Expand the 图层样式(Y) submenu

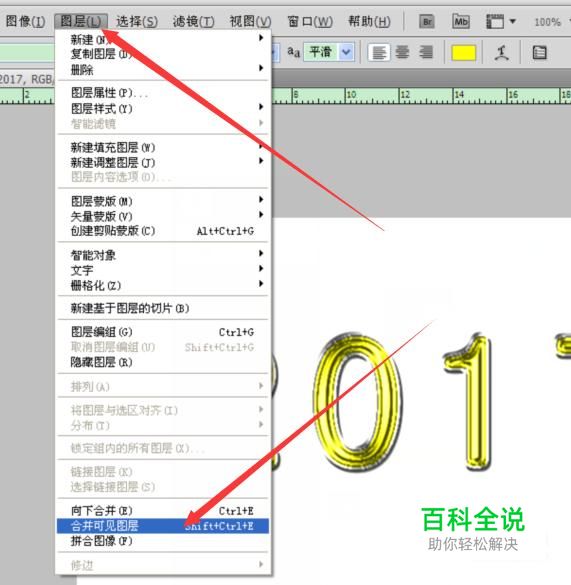pos(163,109)
